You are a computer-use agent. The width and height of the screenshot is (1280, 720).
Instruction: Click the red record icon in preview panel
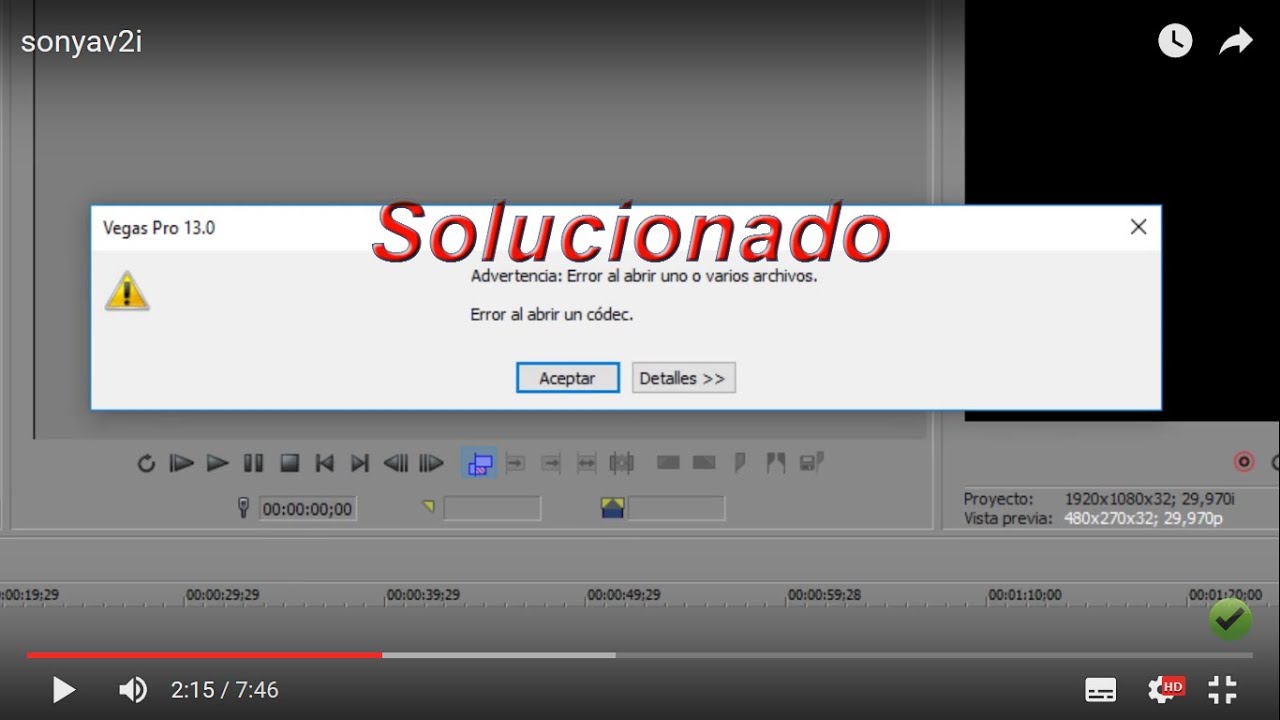[1244, 462]
